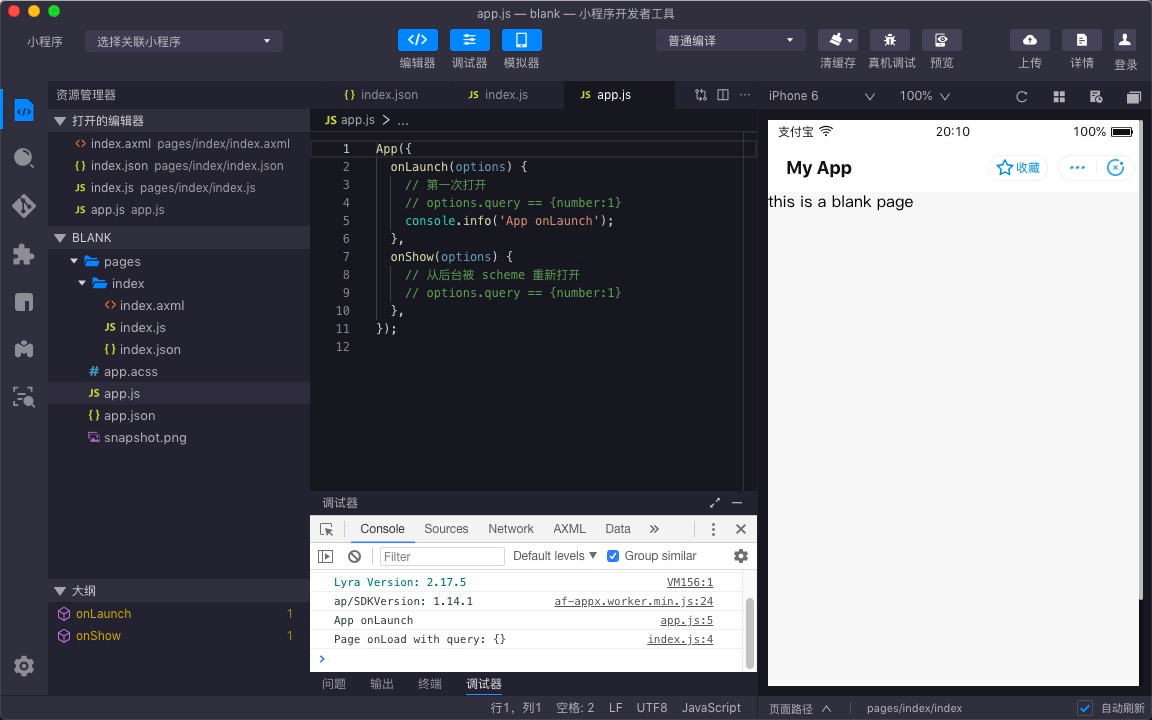Open the 问题 problems tab
The image size is (1152, 720).
[x=334, y=684]
